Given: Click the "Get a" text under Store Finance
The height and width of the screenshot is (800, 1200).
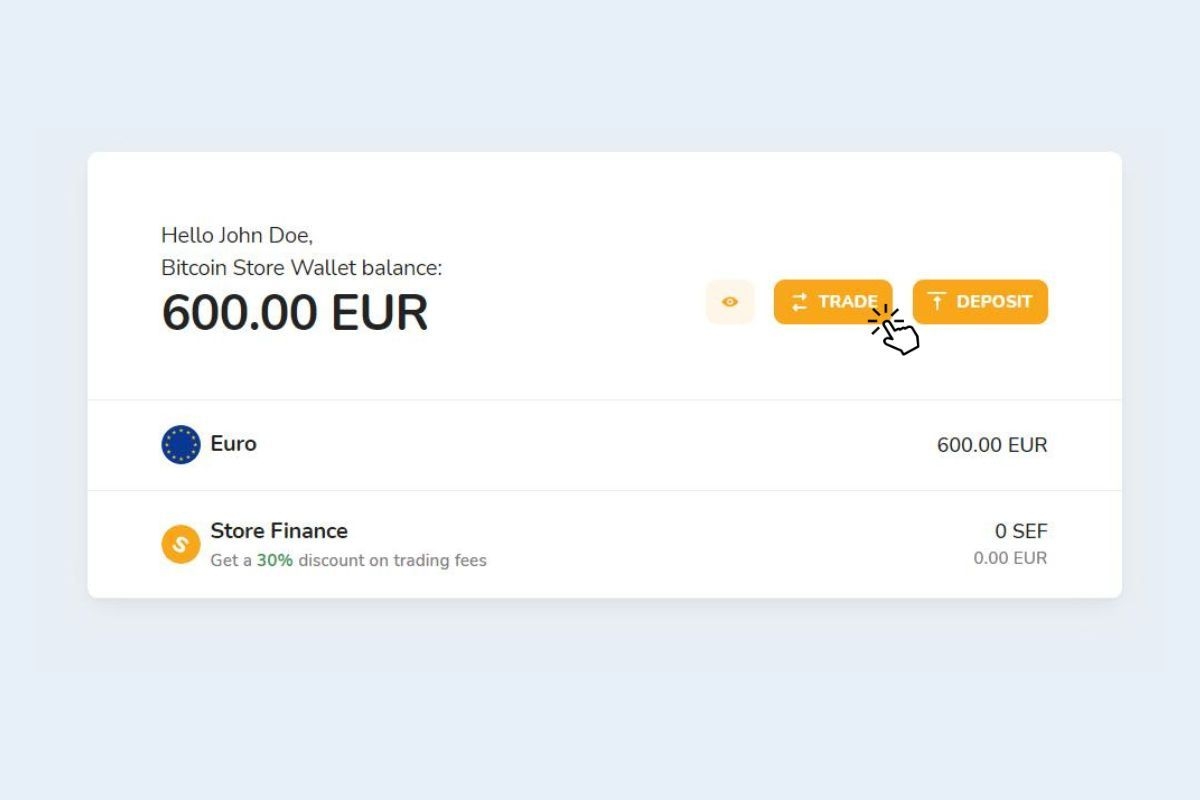Looking at the screenshot, I should pos(231,561).
